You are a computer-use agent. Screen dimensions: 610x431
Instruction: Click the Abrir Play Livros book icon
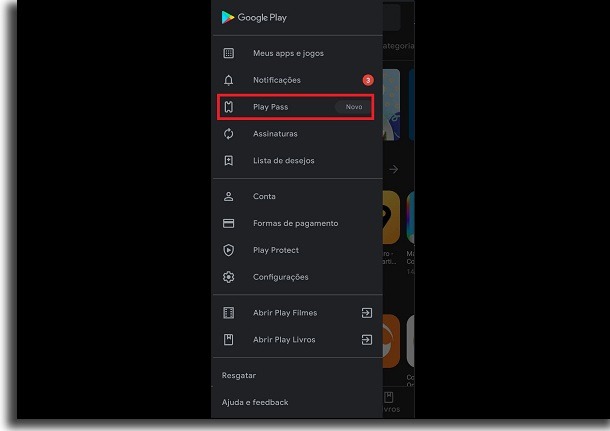pos(229,340)
